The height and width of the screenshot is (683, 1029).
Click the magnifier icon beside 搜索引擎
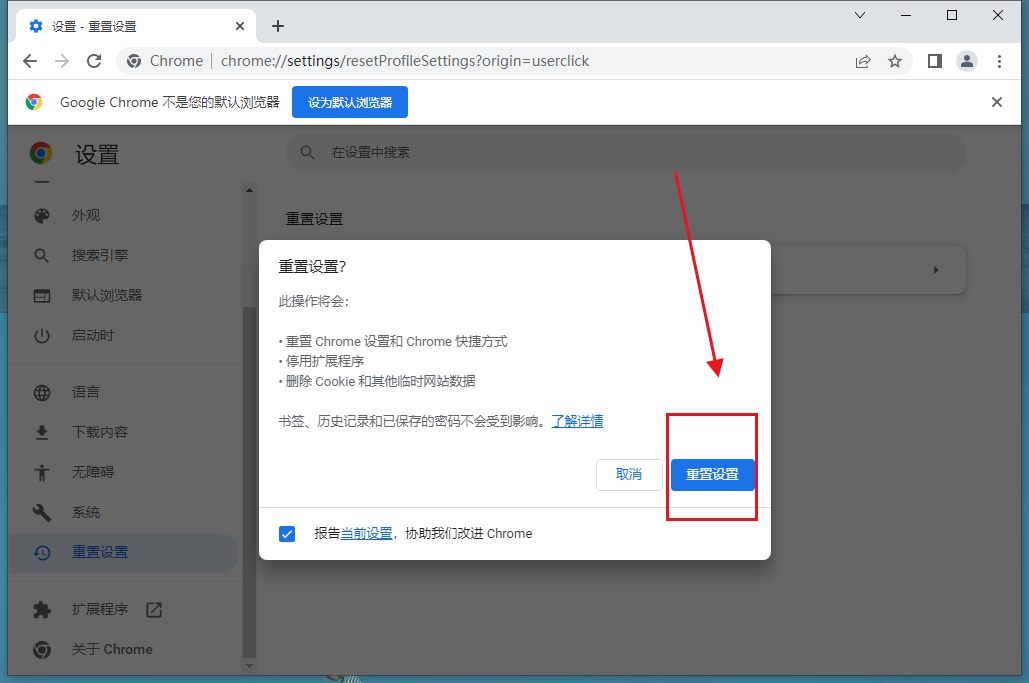point(41,255)
